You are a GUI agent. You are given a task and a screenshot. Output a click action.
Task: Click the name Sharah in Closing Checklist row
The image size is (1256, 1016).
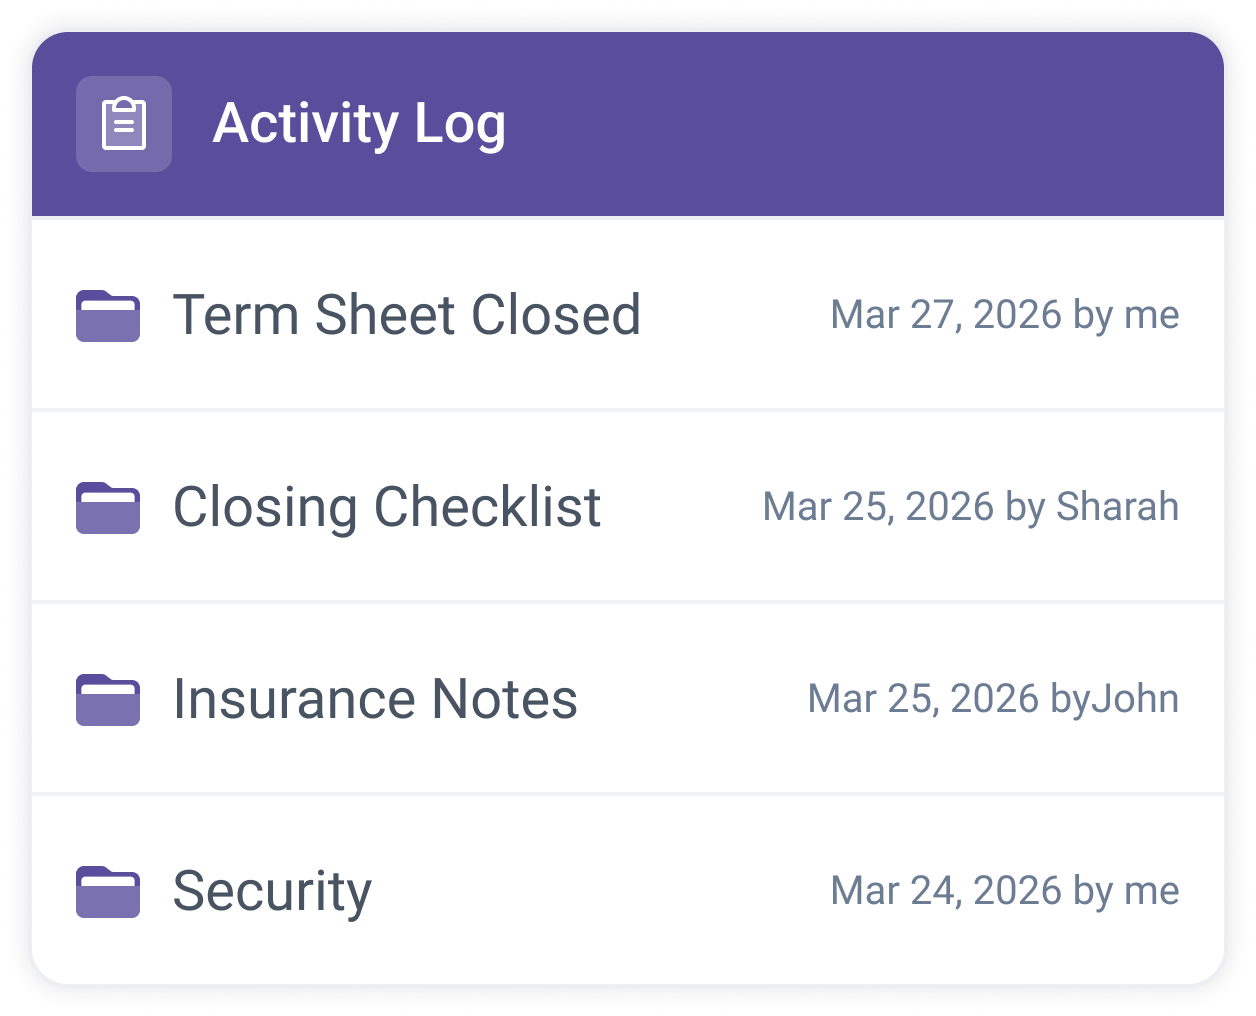pos(1118,507)
